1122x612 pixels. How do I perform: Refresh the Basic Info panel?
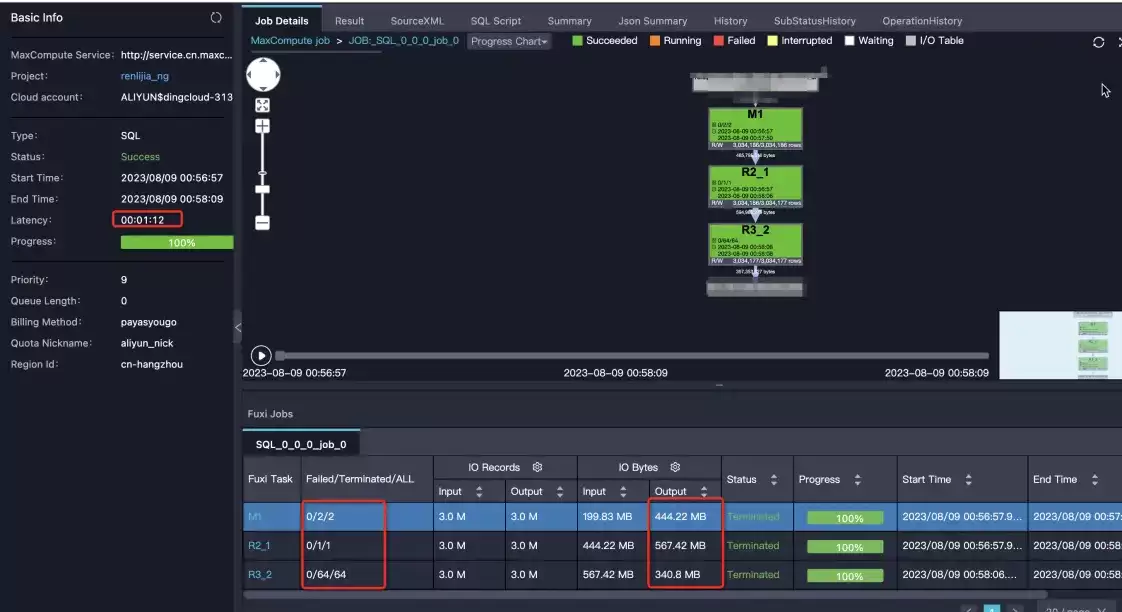click(x=215, y=17)
